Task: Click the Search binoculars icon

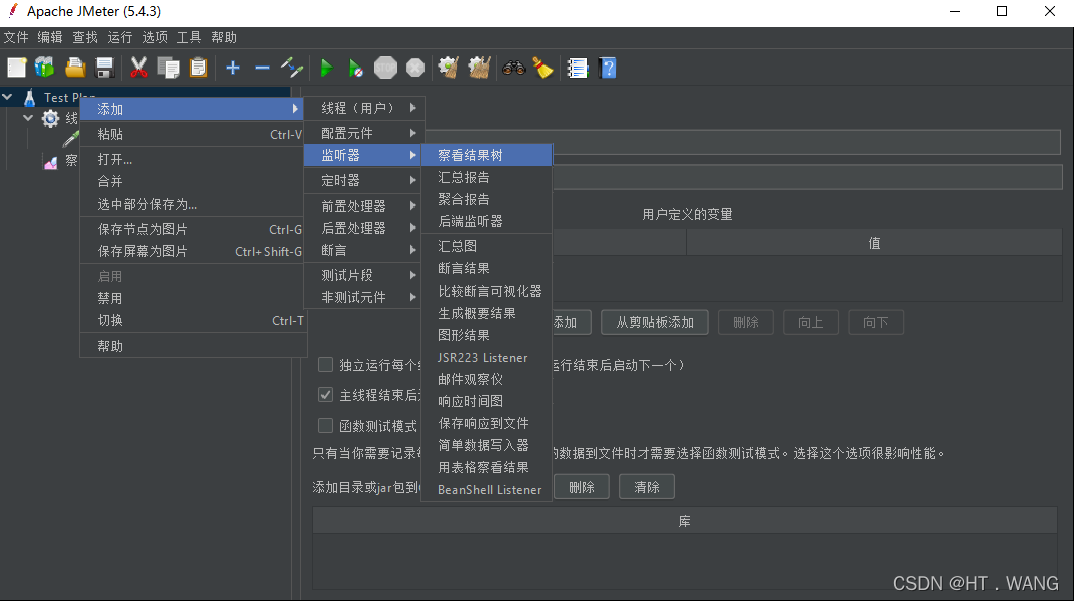Action: 513,68
